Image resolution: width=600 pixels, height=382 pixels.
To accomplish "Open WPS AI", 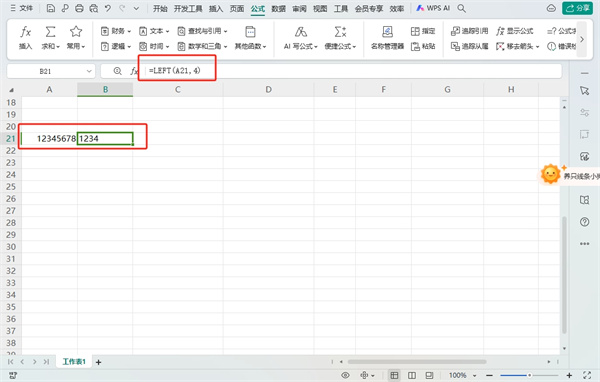I will pyautogui.click(x=433, y=8).
